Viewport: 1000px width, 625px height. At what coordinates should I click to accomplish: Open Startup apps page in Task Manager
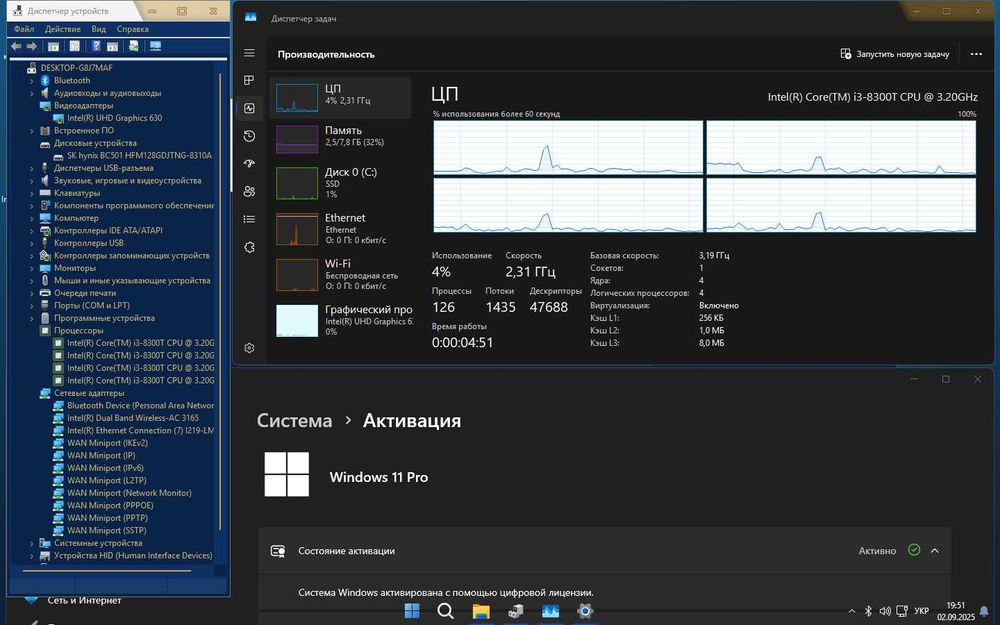[x=249, y=163]
